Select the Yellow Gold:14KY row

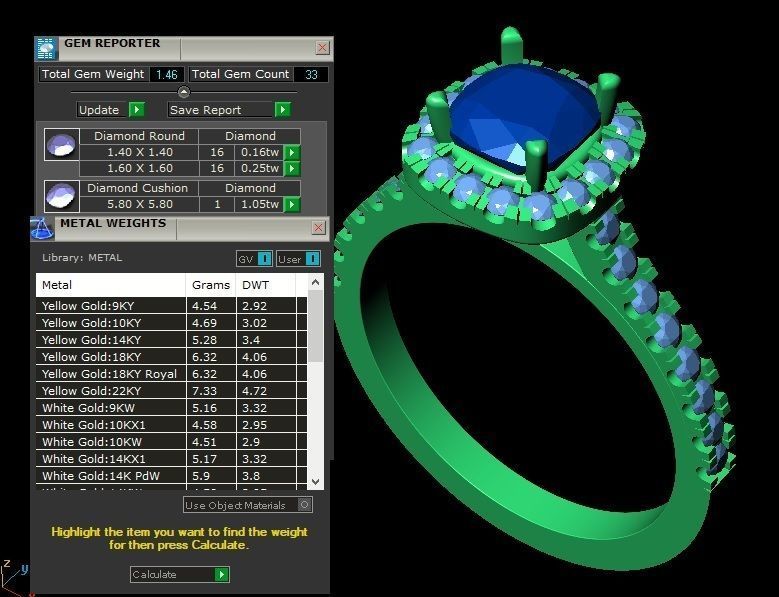[x=171, y=340]
